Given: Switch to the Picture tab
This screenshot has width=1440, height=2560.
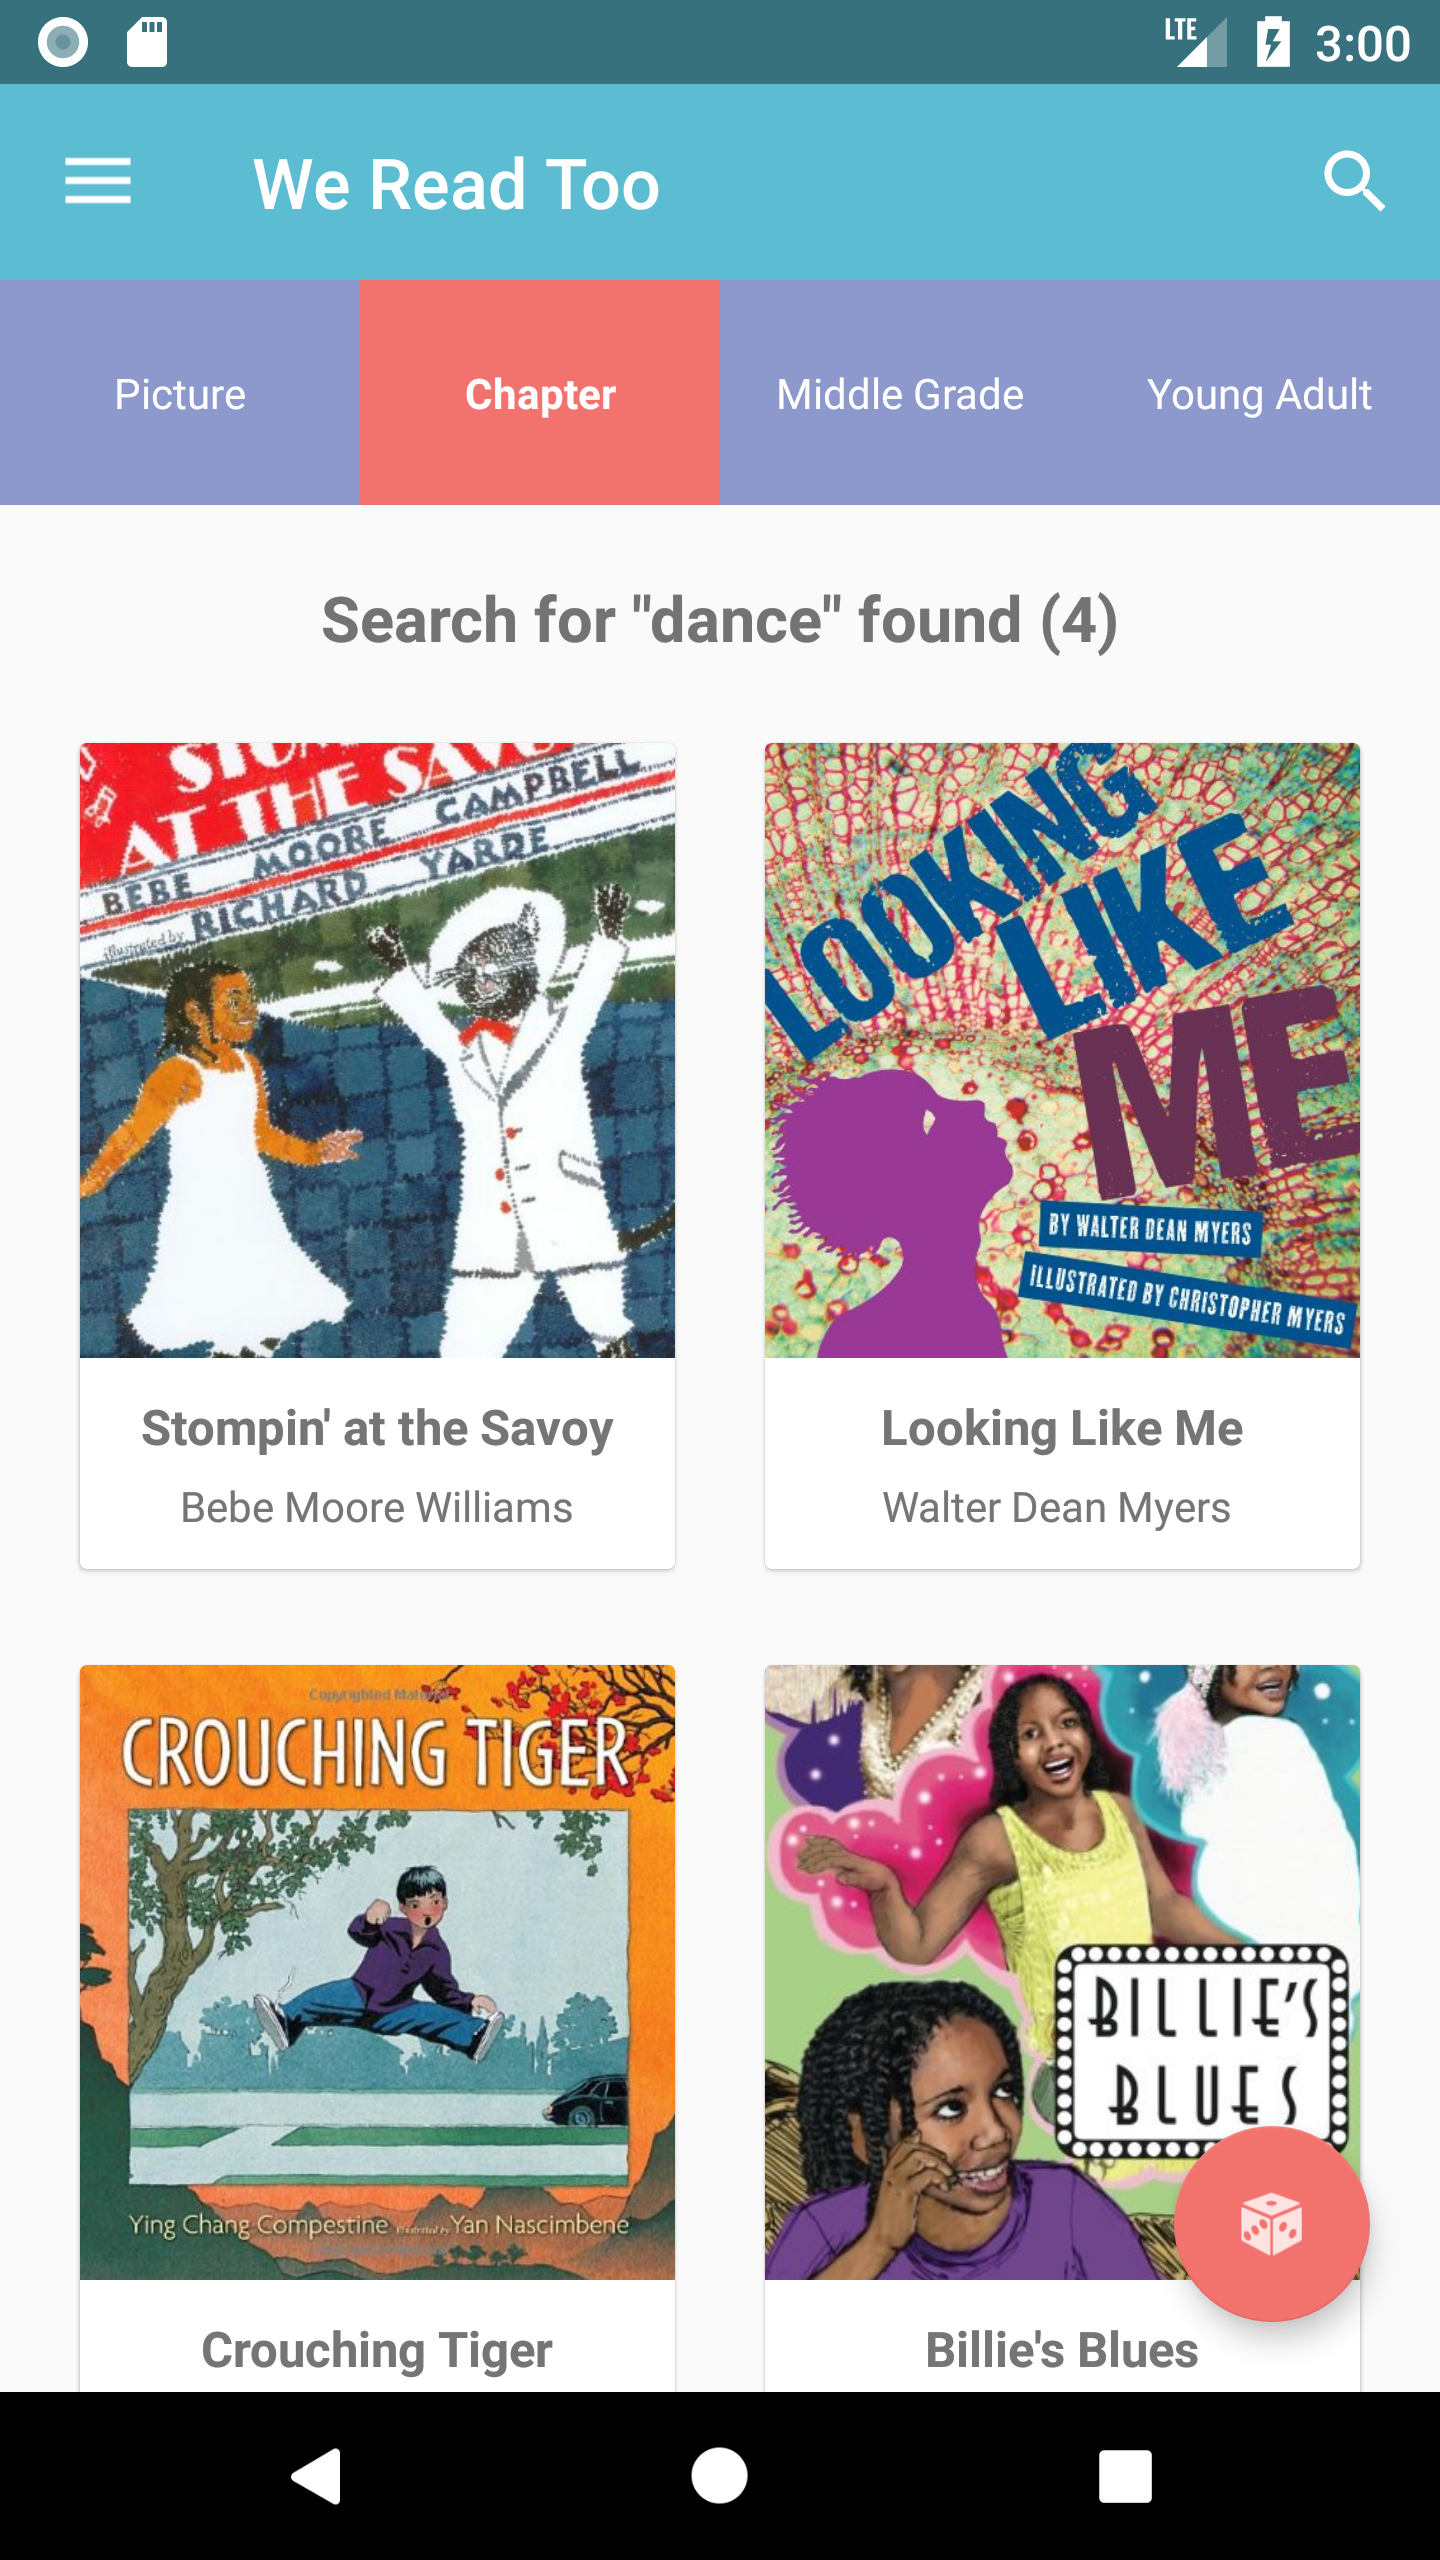Looking at the screenshot, I should pos(179,393).
